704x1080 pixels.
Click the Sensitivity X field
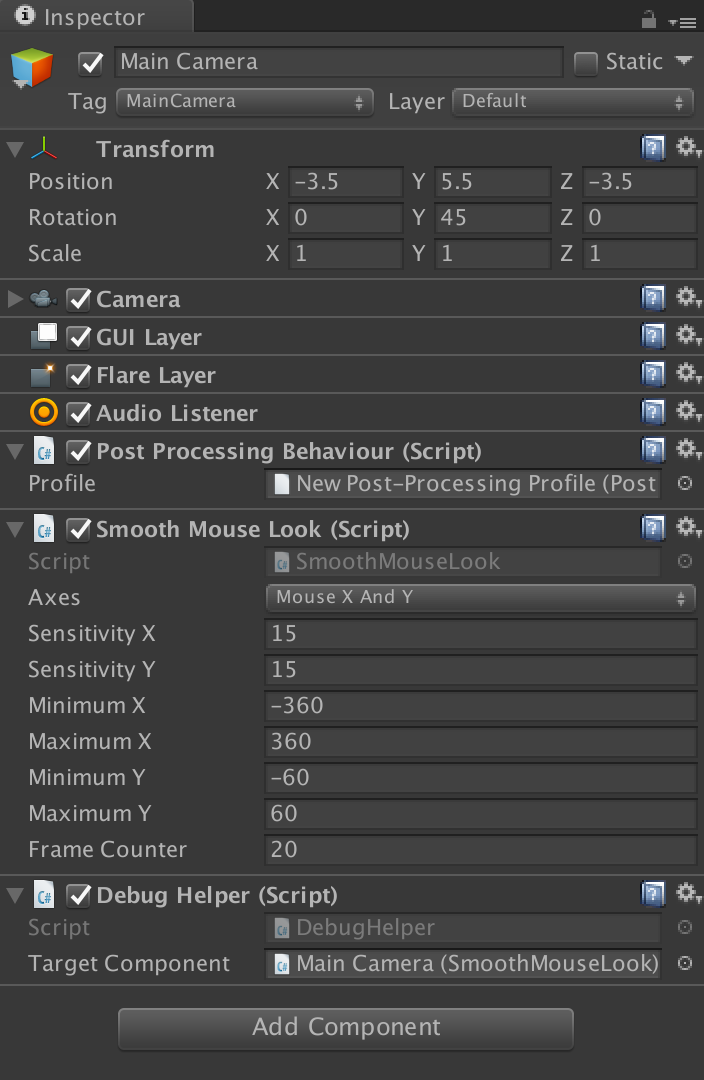[x=481, y=634]
